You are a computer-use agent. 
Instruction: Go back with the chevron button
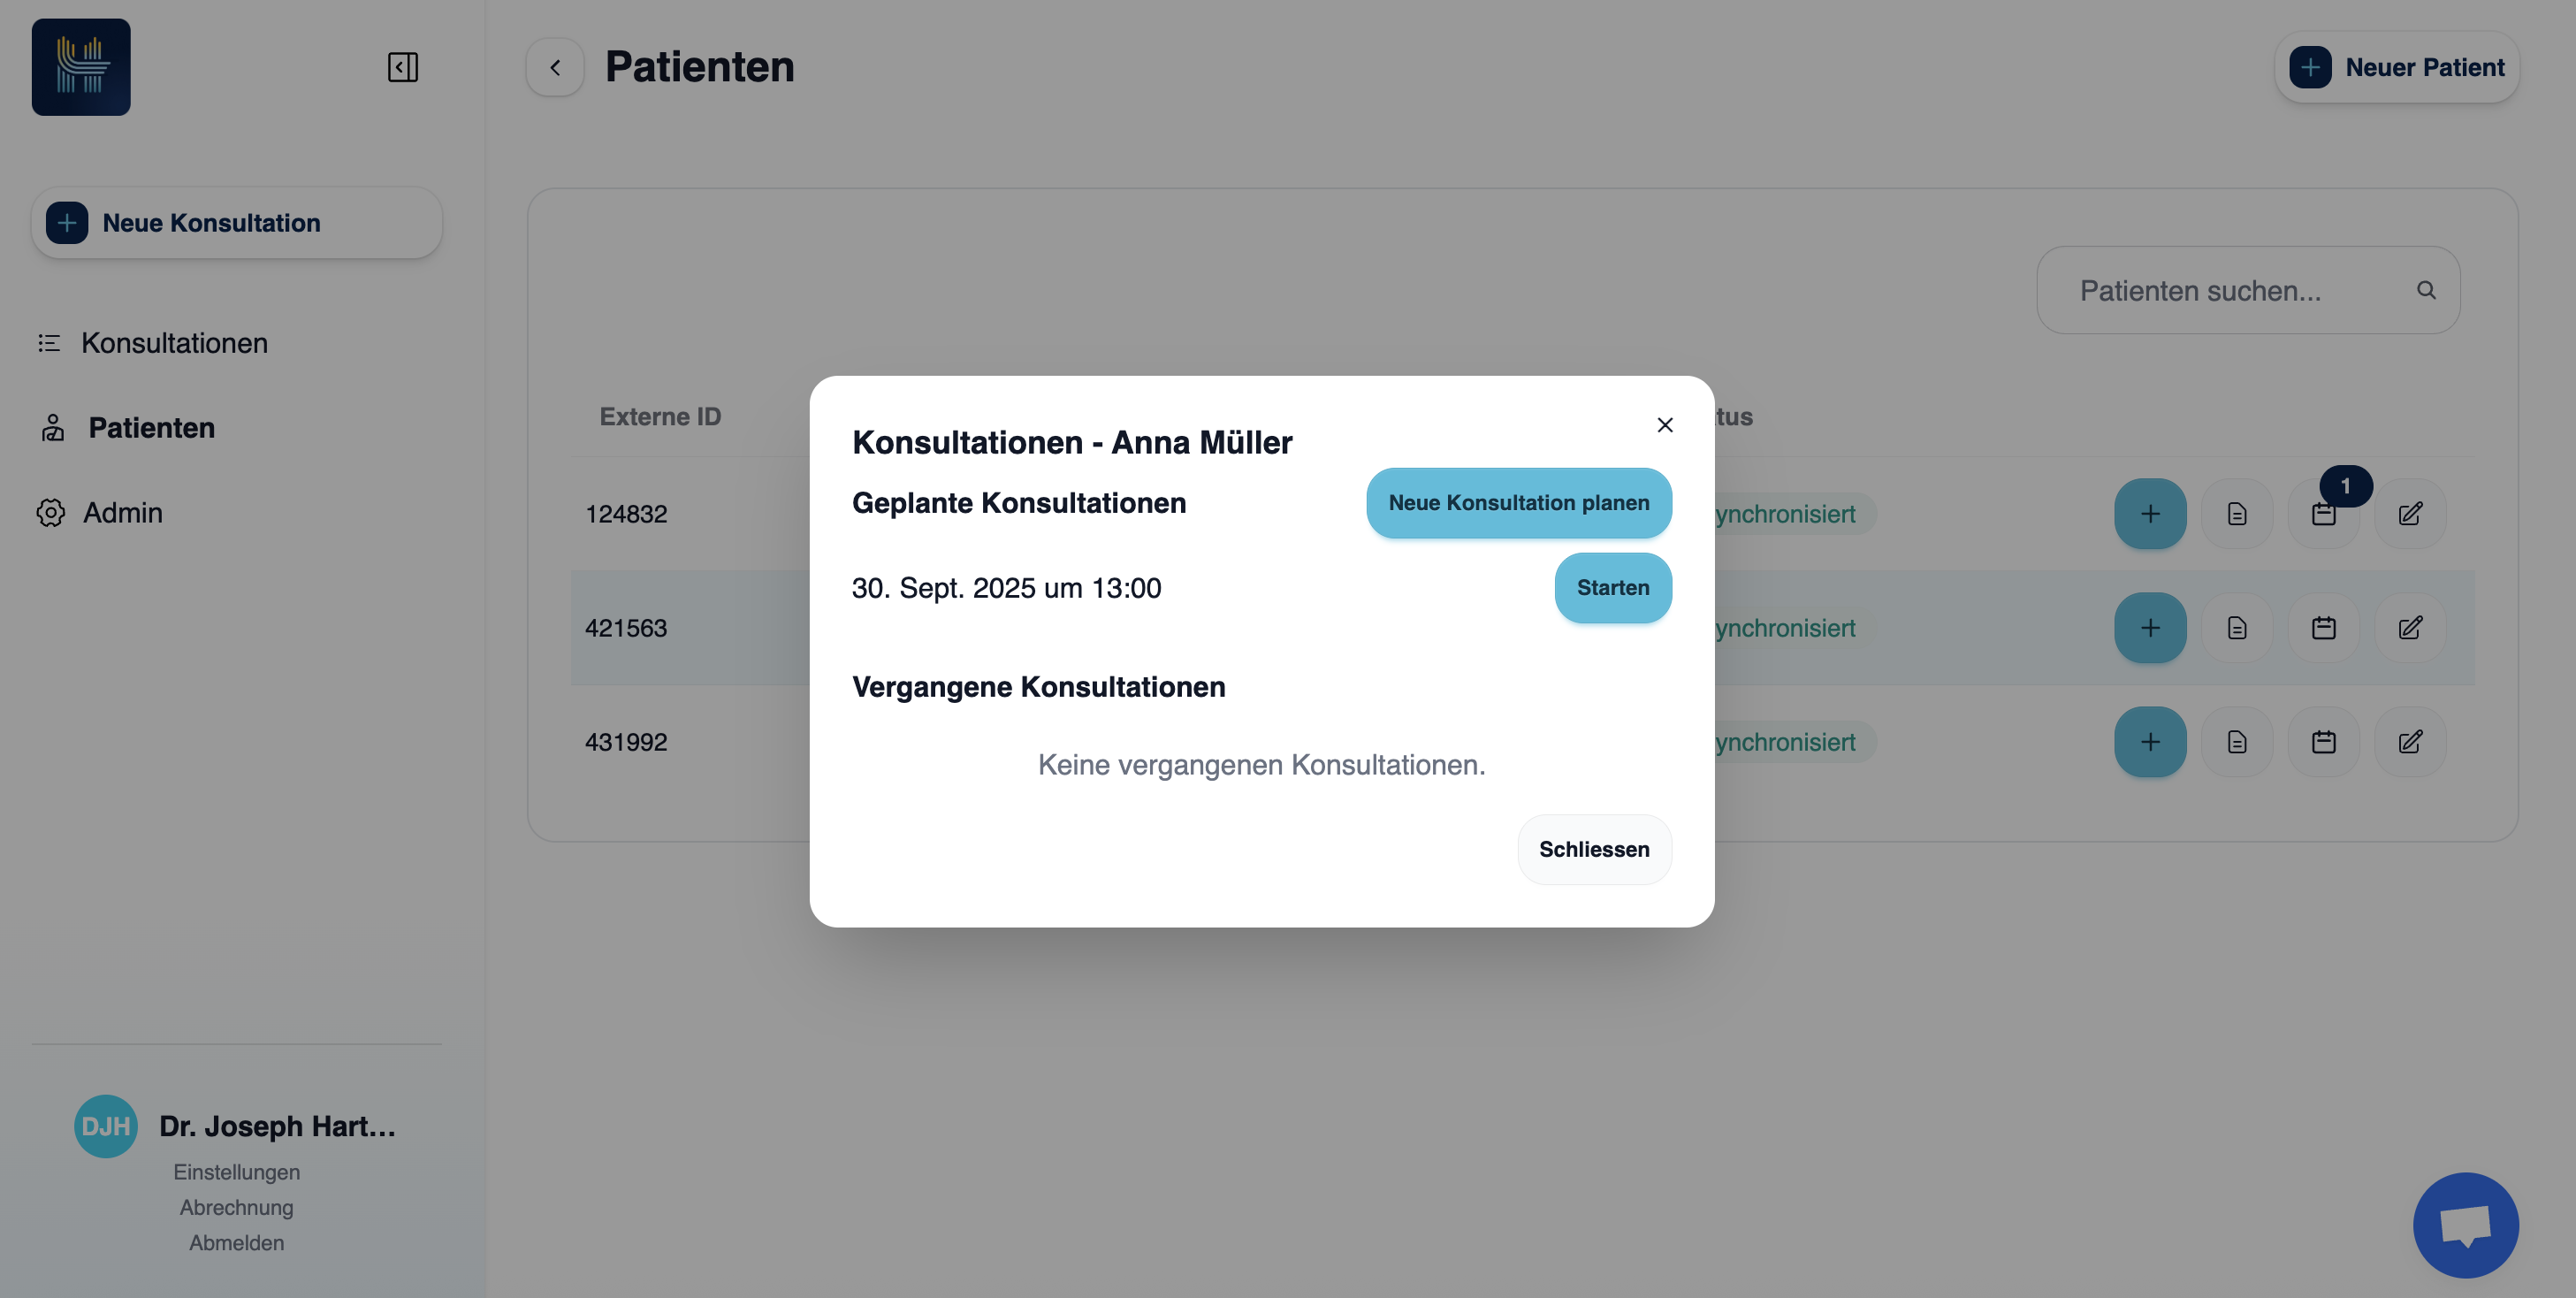click(555, 67)
